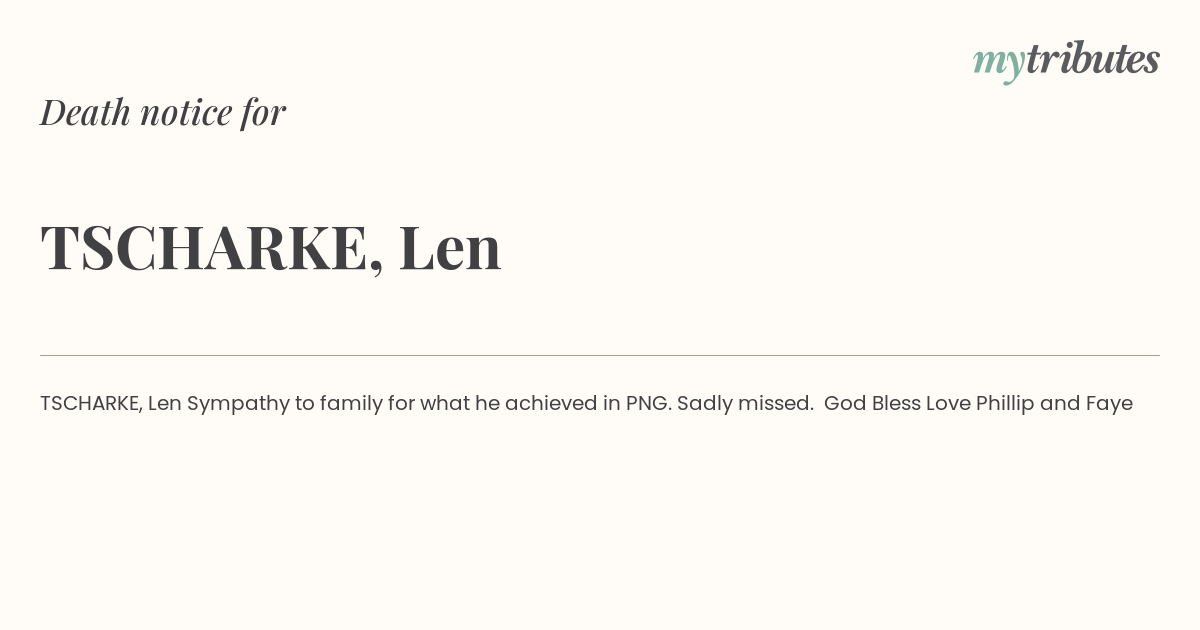
Task: Click the "TSCHARKE, Len" main heading
Action: tap(271, 248)
